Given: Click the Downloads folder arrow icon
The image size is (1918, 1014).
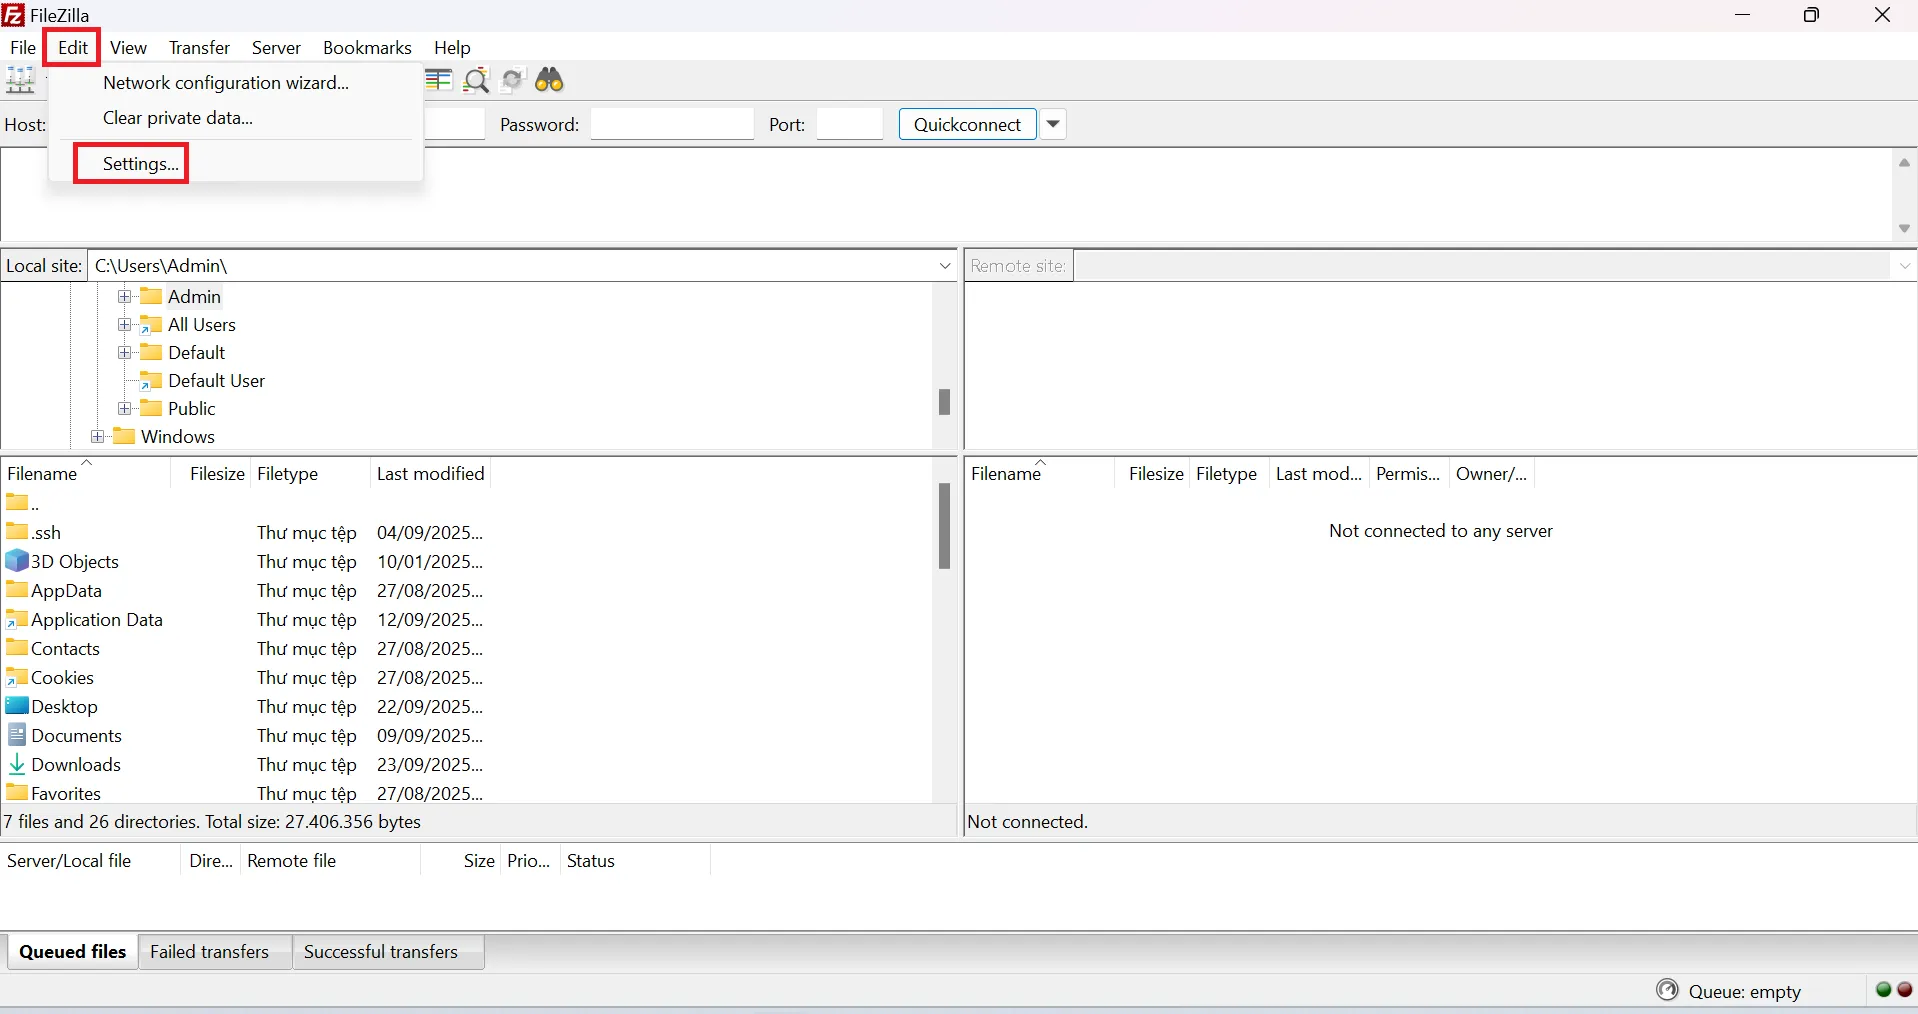Looking at the screenshot, I should point(17,765).
